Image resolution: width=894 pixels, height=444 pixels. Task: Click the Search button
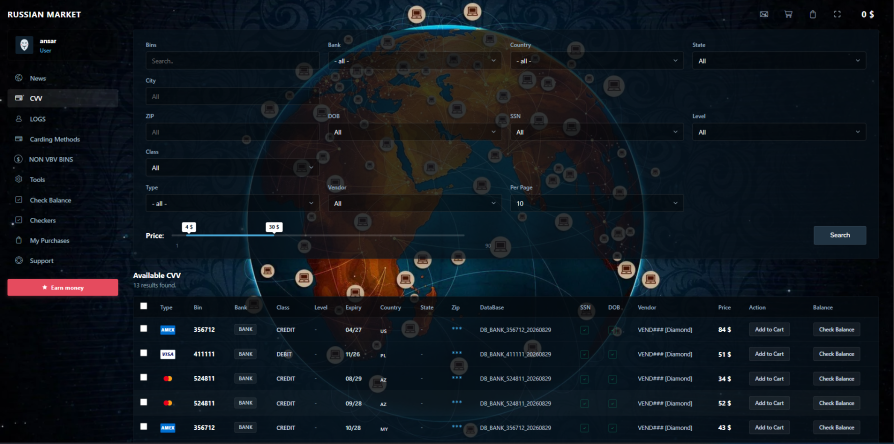tap(840, 235)
